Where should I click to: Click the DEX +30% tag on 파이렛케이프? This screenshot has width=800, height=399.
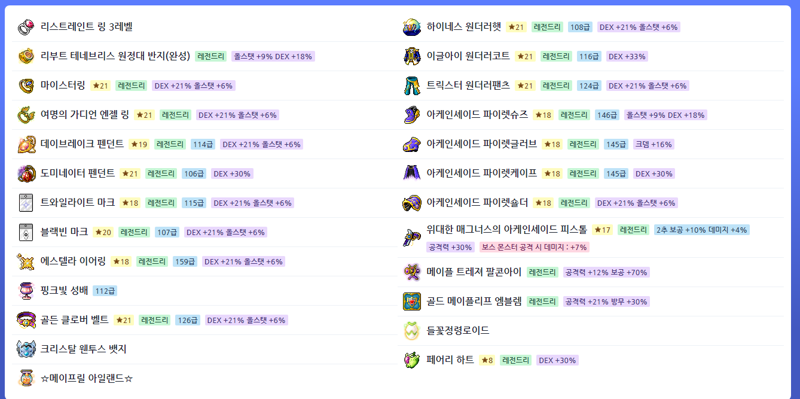tap(654, 173)
